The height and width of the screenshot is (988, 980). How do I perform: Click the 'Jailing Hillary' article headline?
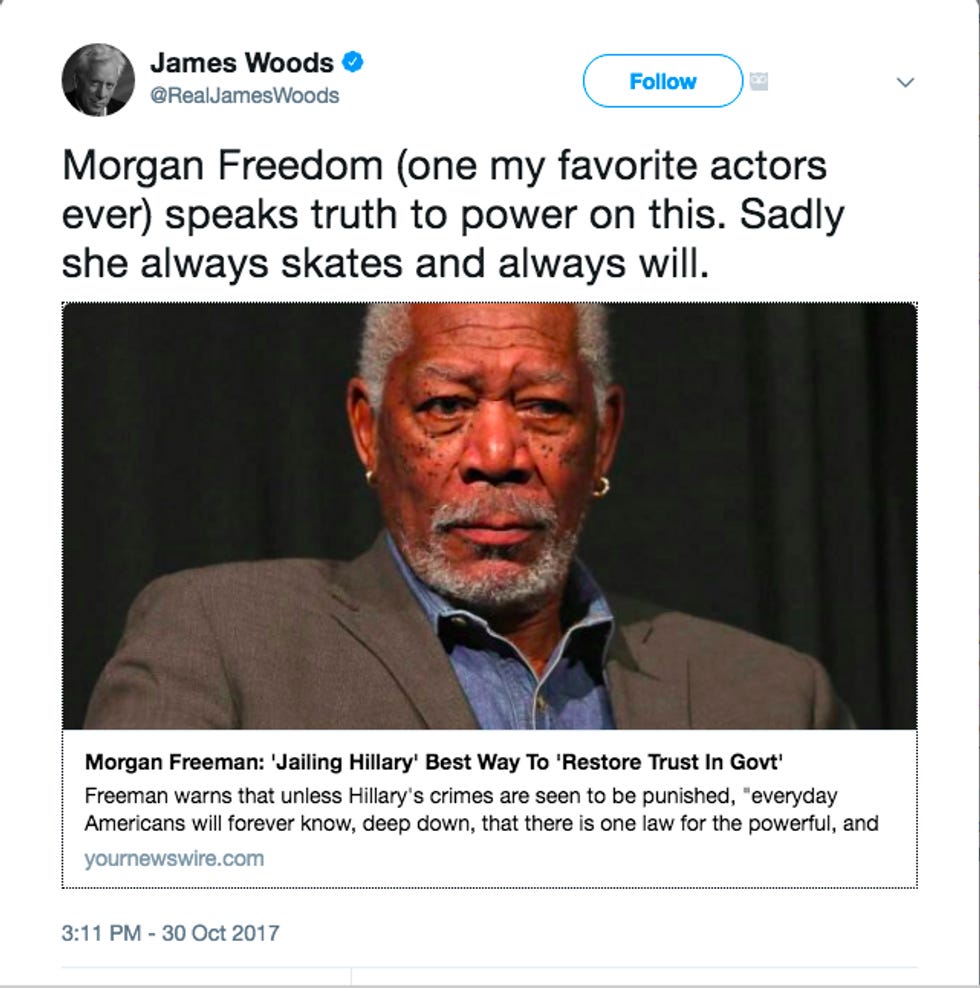tap(434, 762)
